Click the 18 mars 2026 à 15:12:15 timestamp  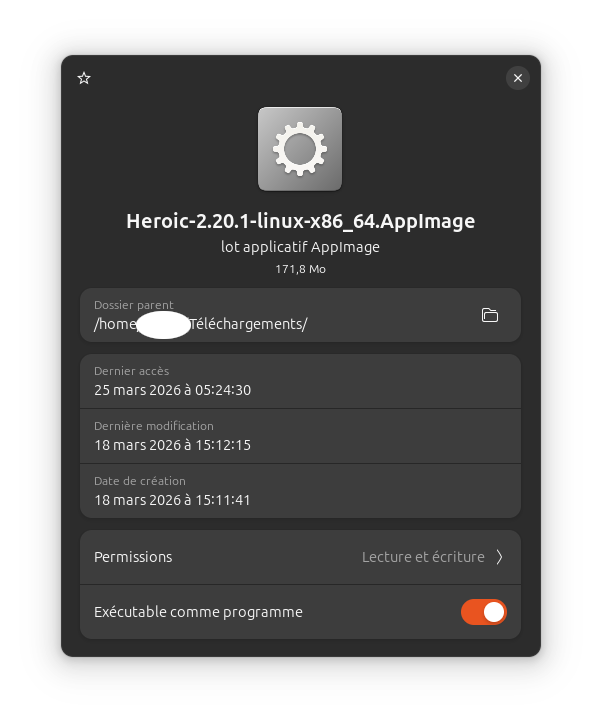pyautogui.click(x=173, y=445)
